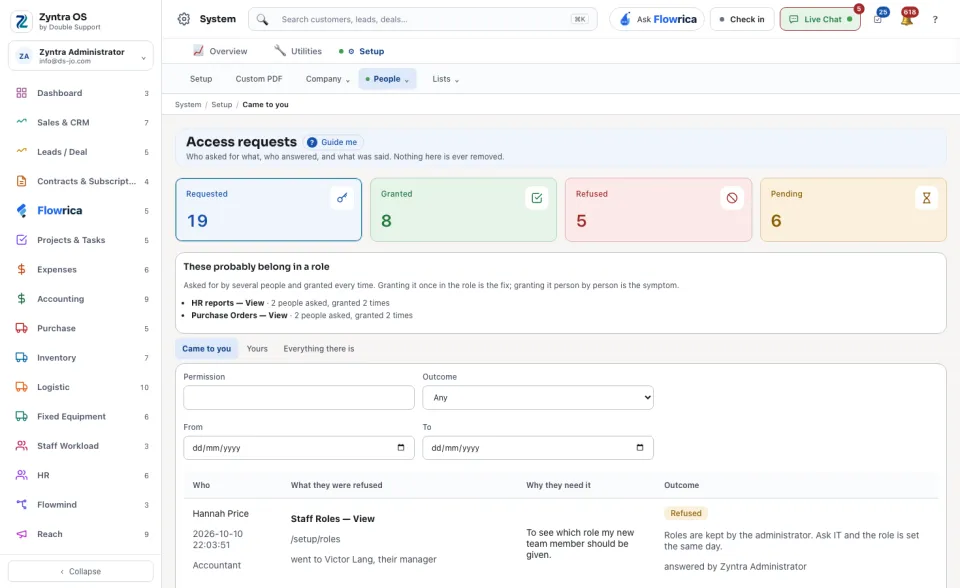
Task: Click the Check in button
Action: coord(742,19)
